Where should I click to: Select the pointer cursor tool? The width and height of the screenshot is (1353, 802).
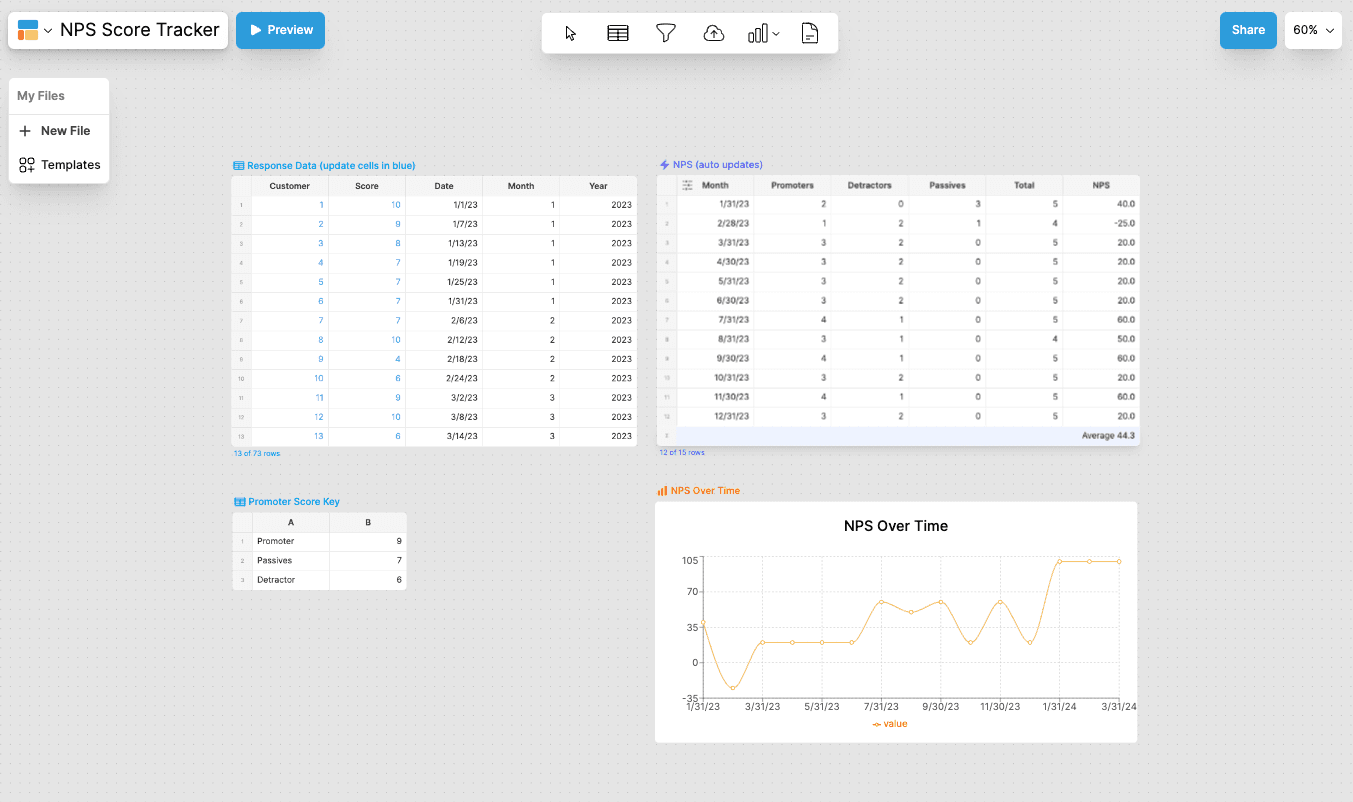point(571,33)
